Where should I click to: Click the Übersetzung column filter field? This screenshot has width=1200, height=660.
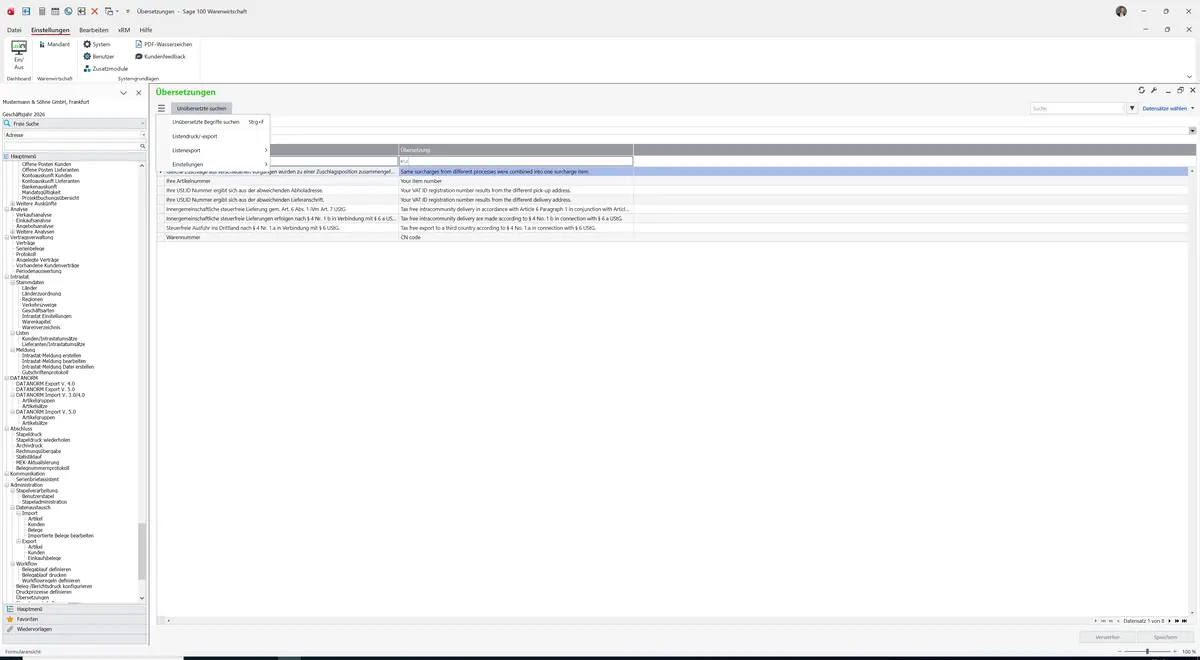(516, 161)
